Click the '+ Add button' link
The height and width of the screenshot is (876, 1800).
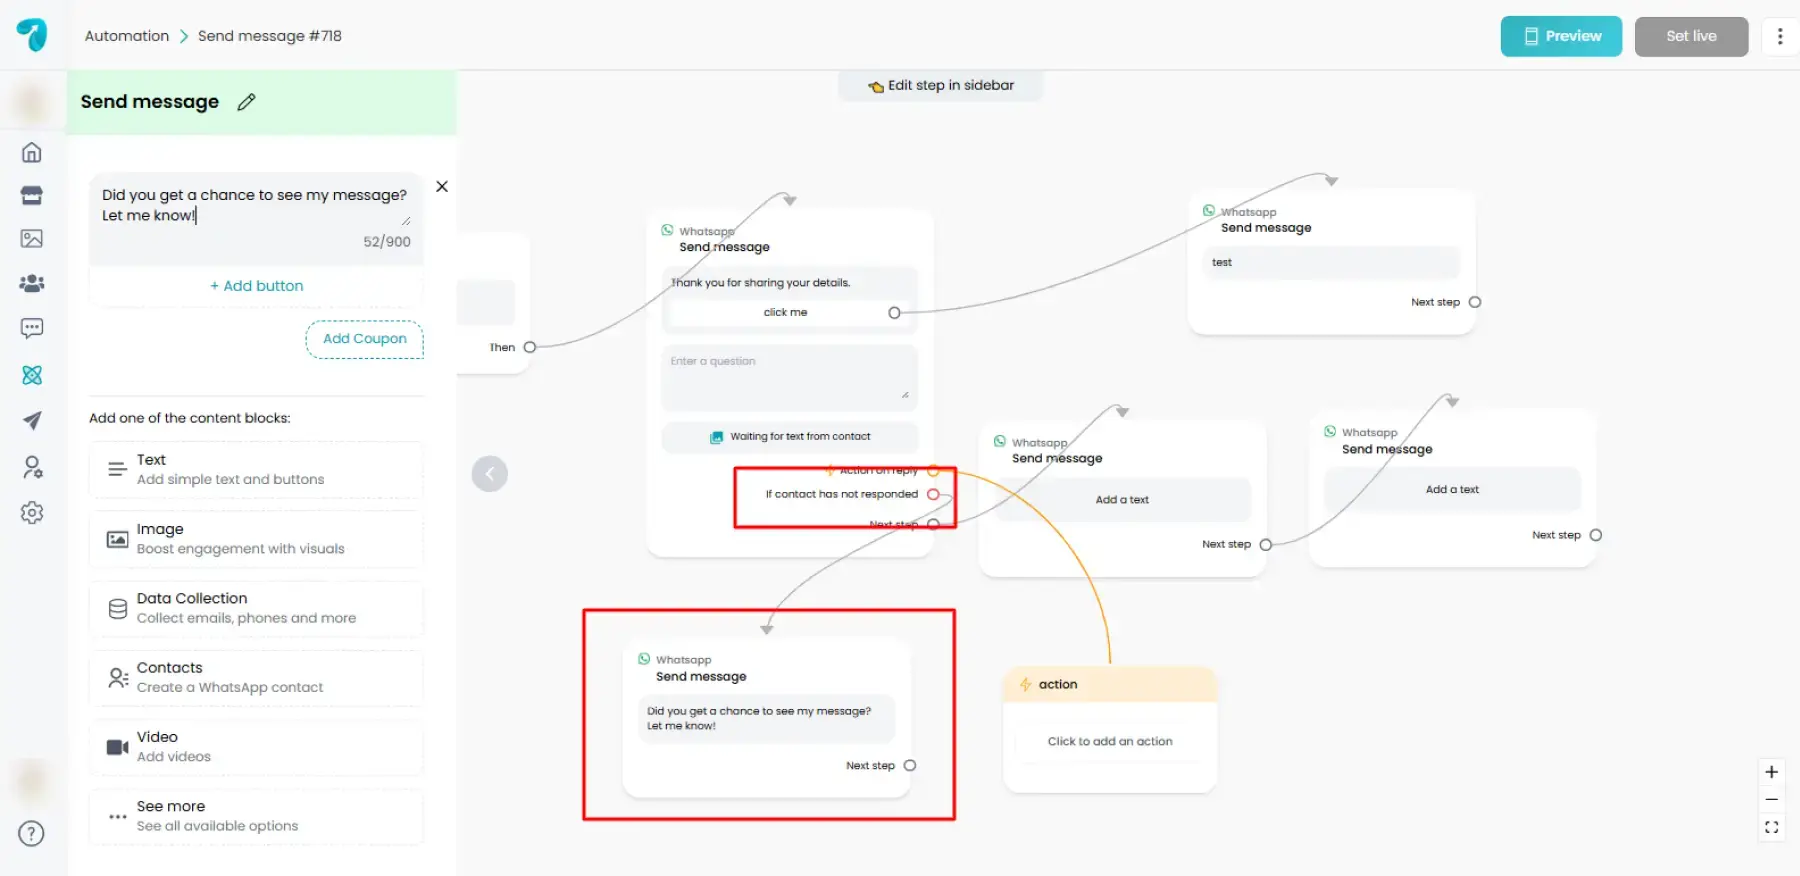(x=256, y=286)
